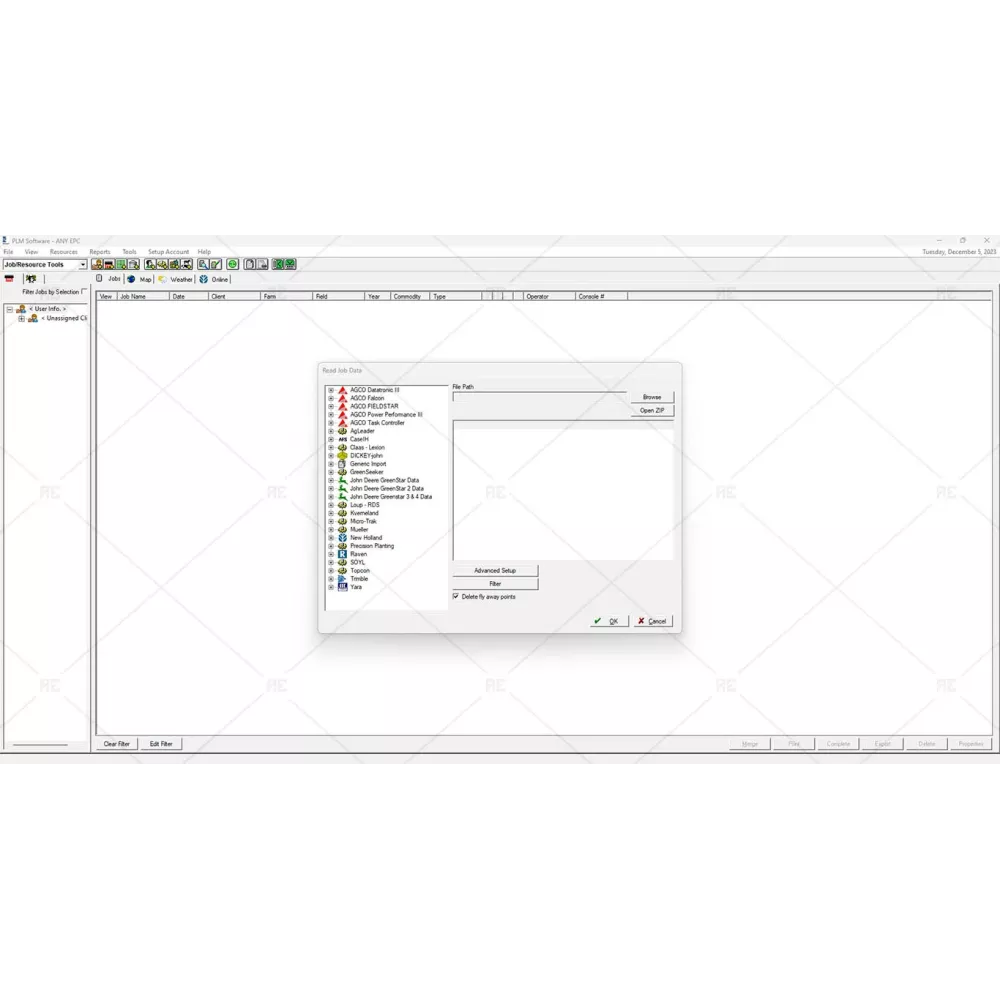The image size is (1000, 1000).
Task: Click the John Deere GreenStar Data icon
Action: coord(342,480)
